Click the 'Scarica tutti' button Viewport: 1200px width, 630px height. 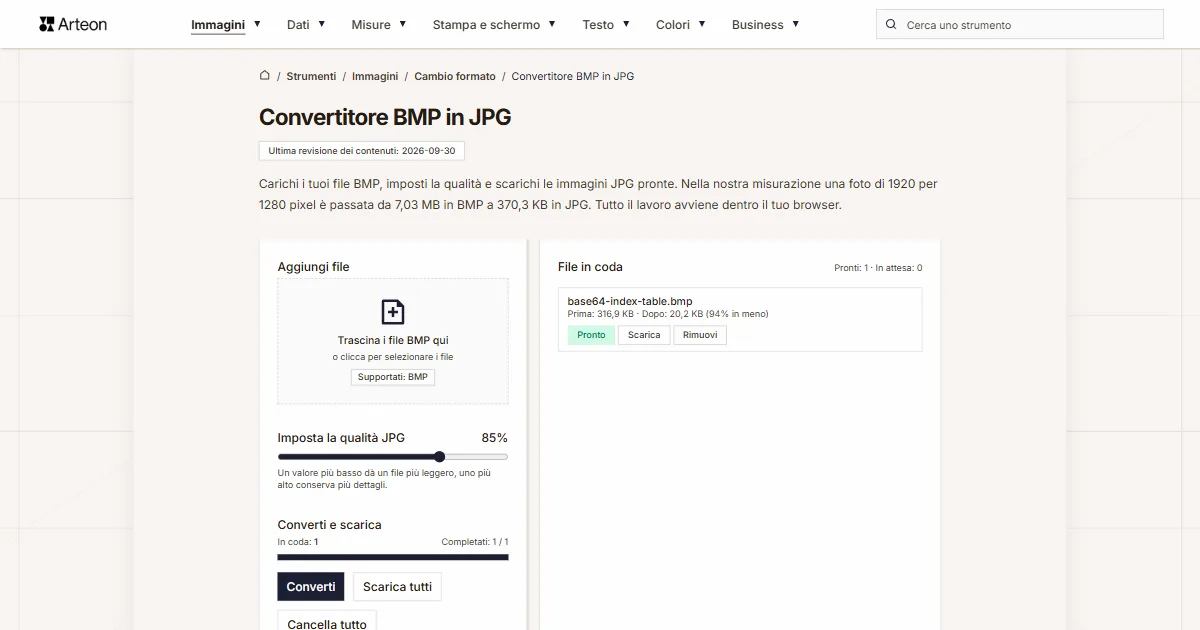pos(397,587)
